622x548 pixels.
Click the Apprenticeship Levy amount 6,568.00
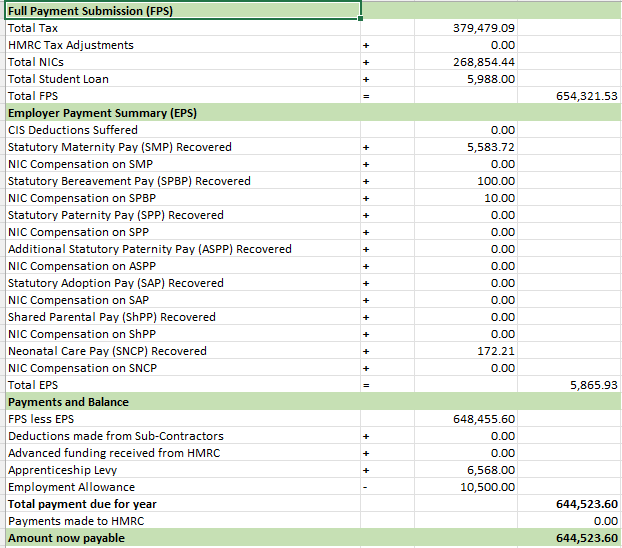[x=490, y=470]
